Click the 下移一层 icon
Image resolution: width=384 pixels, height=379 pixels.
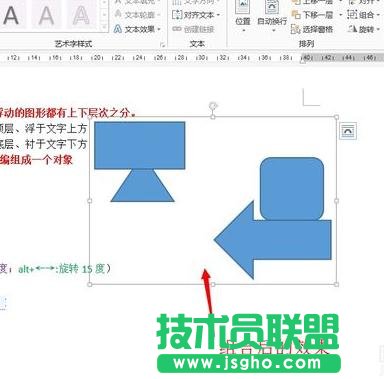click(296, 15)
